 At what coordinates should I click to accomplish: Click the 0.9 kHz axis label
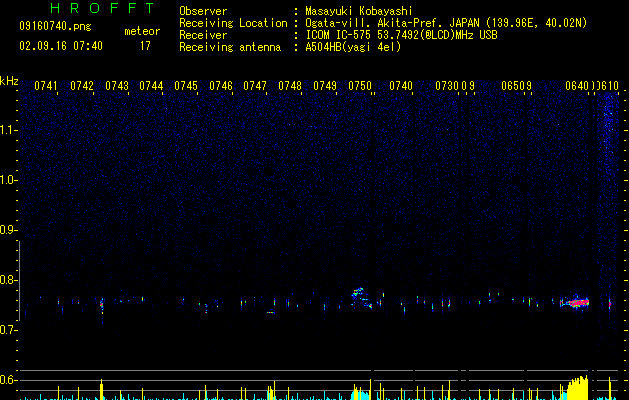[9, 230]
